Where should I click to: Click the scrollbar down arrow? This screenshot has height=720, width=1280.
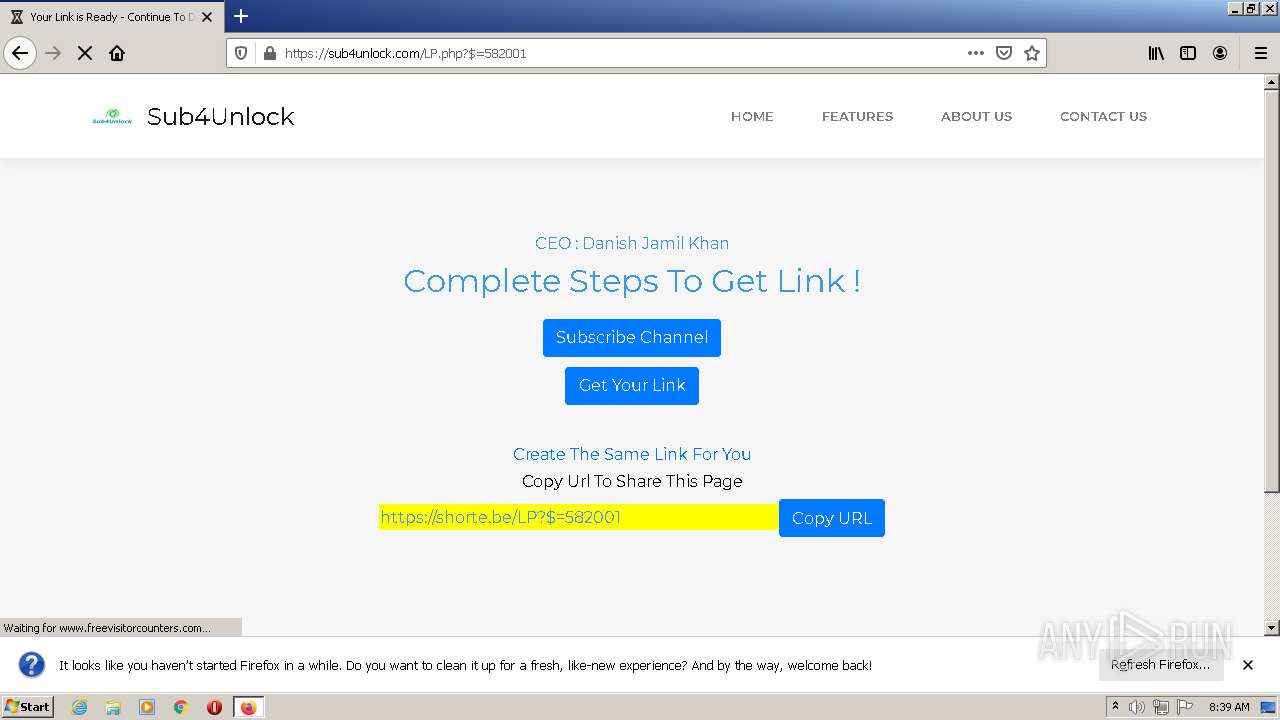(x=1272, y=628)
